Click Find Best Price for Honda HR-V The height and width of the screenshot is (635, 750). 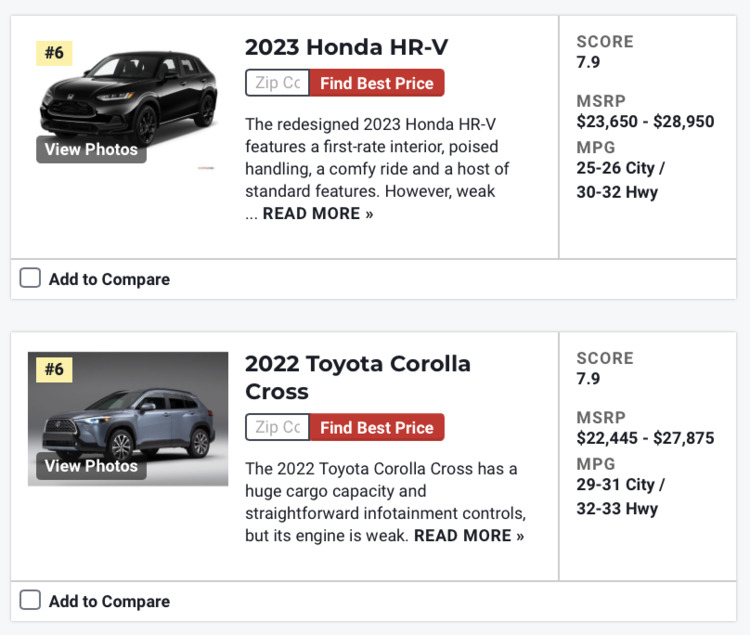coord(377,83)
